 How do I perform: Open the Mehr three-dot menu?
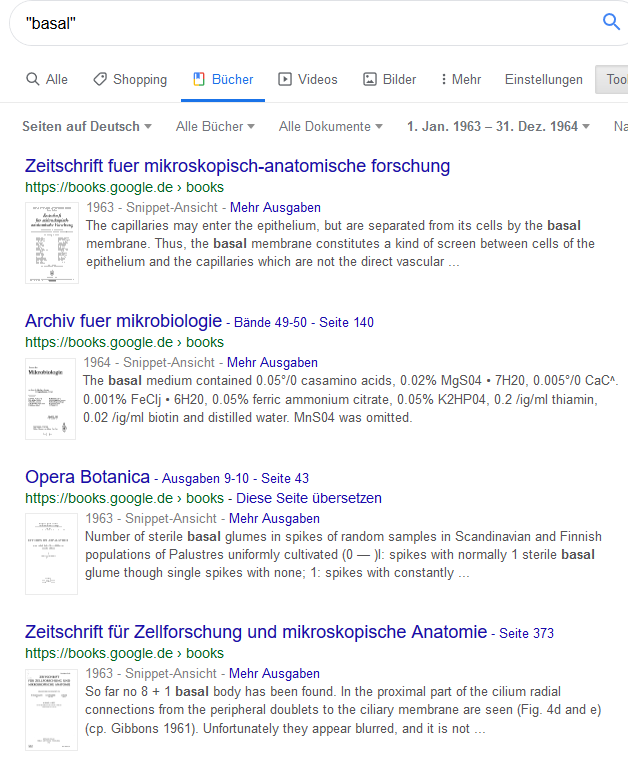pyautogui.click(x=460, y=79)
